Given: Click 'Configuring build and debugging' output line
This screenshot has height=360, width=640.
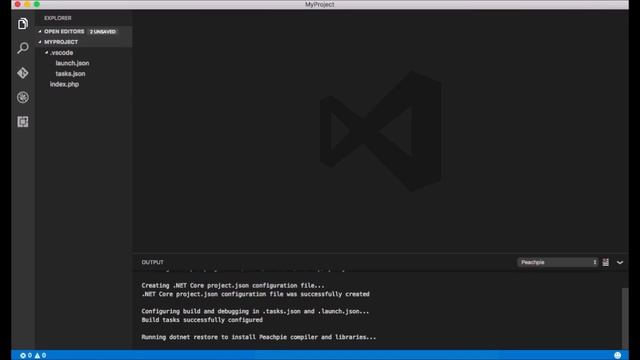Looking at the screenshot, I should click(255, 311).
